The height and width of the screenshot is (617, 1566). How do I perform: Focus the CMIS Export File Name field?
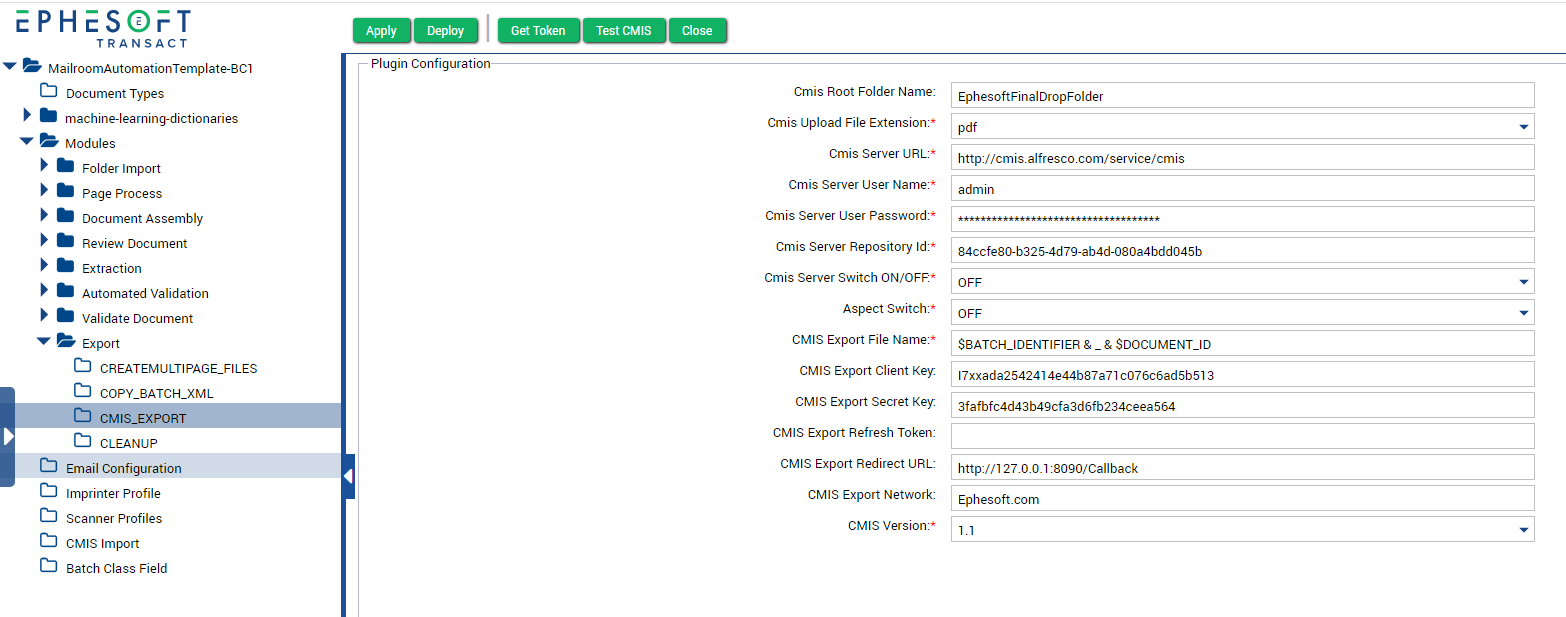click(1242, 343)
